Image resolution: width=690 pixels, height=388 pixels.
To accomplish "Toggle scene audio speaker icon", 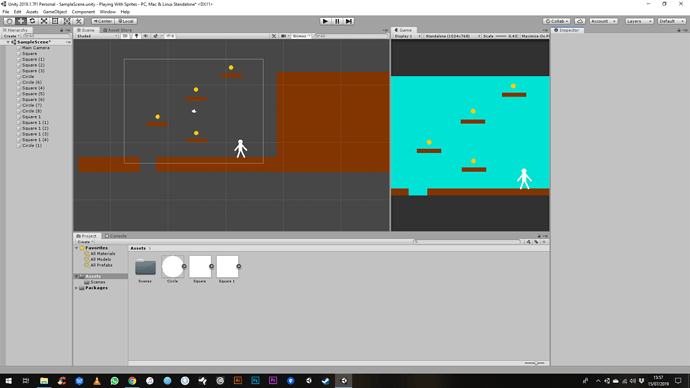I will tap(146, 36).
